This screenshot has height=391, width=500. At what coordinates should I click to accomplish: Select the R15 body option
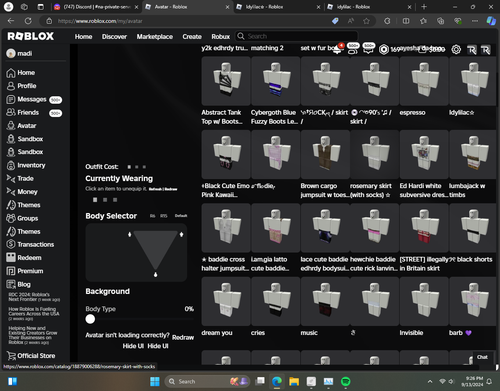click(163, 216)
